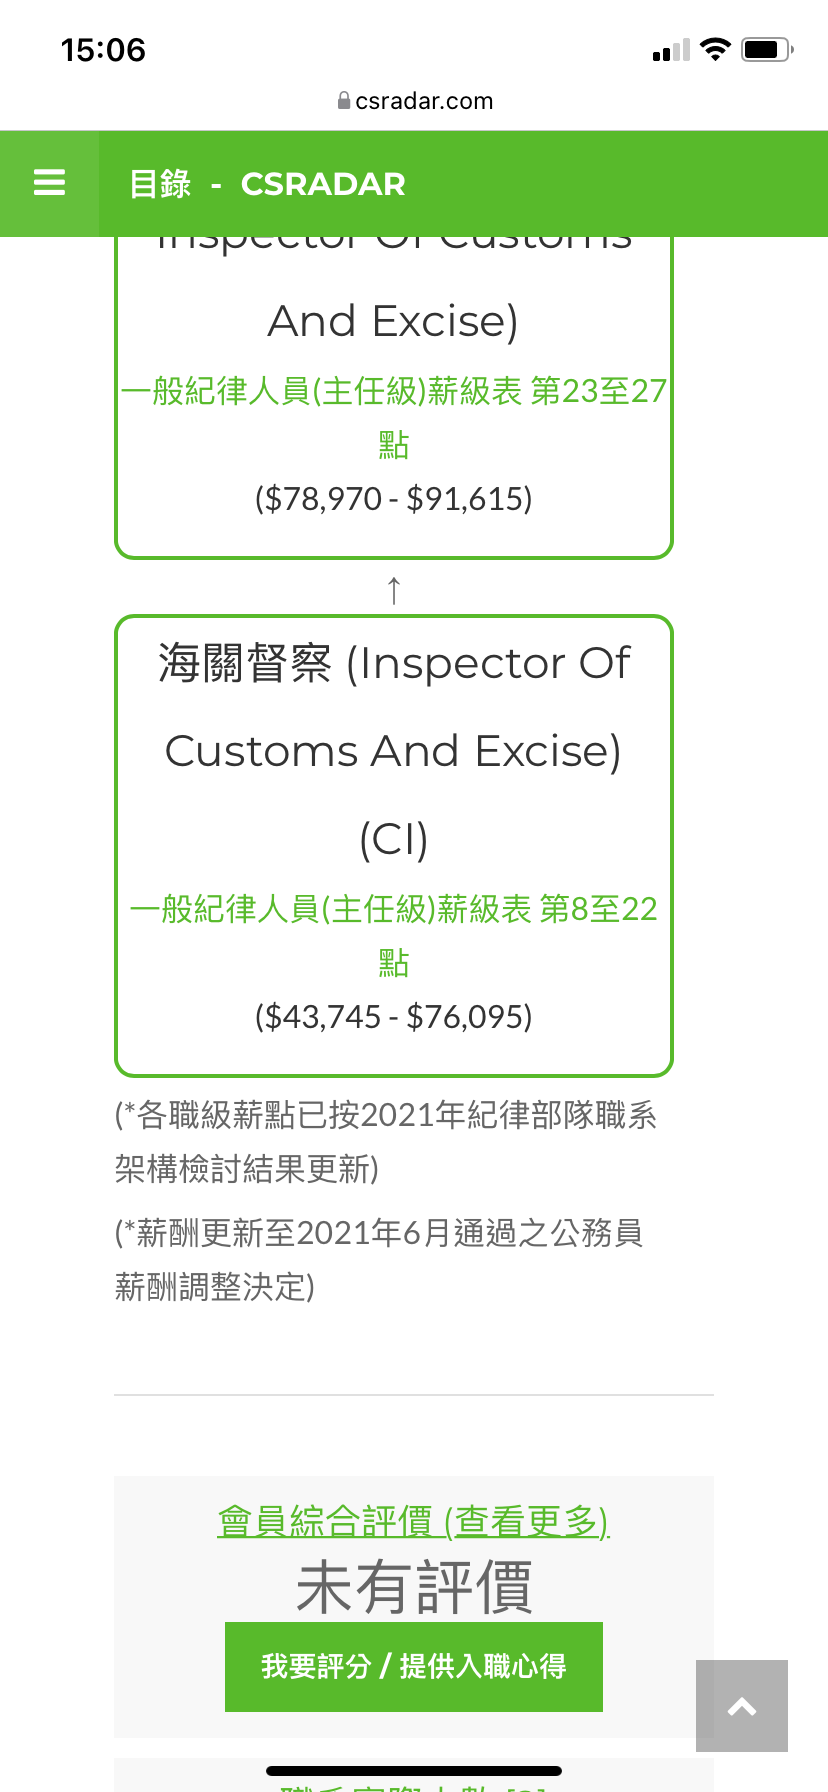Open pay scale link 第8至22點
Screen dimensions: 828x1792
(394, 935)
